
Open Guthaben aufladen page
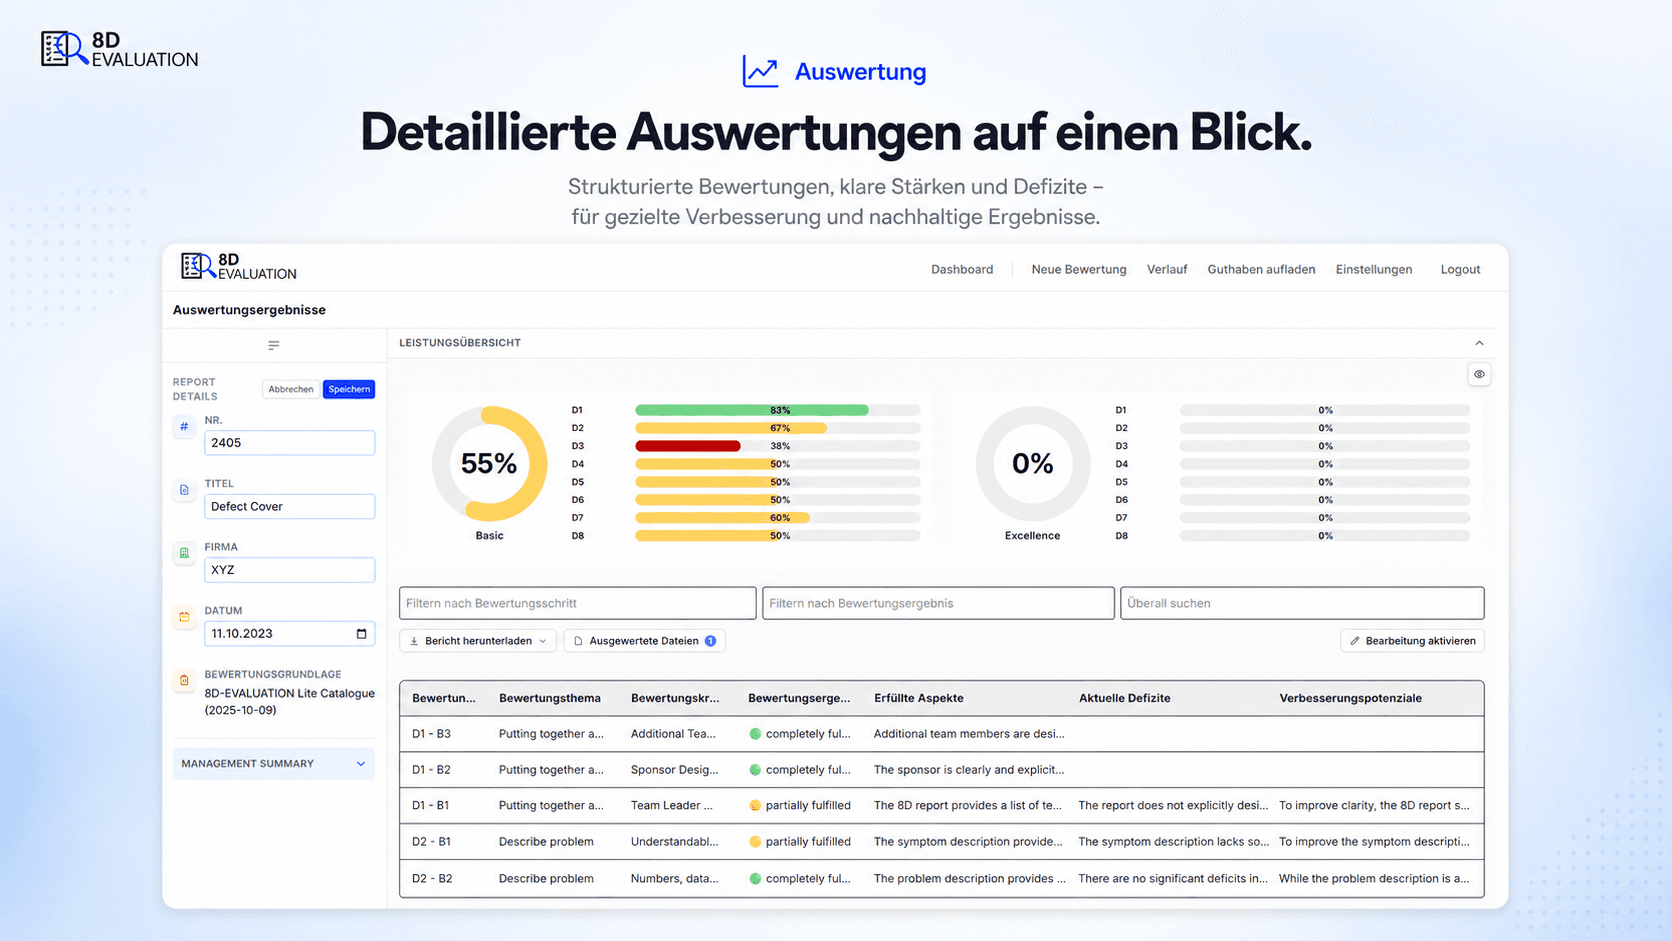(1261, 269)
